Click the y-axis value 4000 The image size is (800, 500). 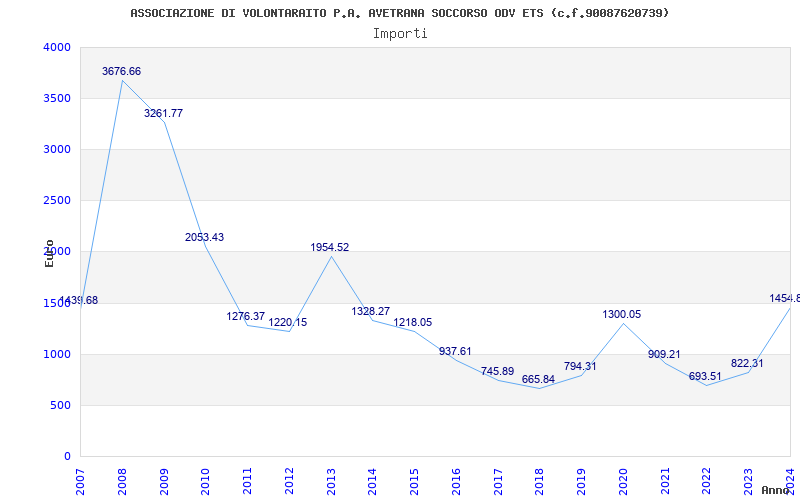click(57, 47)
